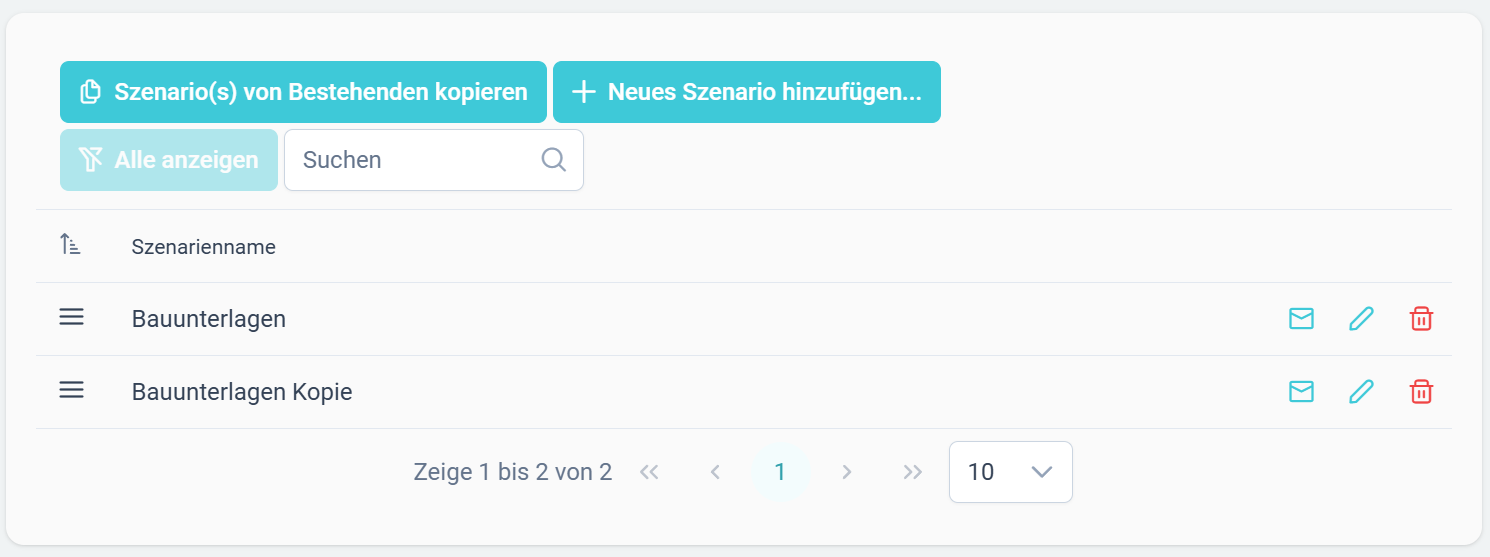Copy scenarios via Szenario(s) von Bestehenden kopieren
This screenshot has height=557, width=1490.
[303, 92]
